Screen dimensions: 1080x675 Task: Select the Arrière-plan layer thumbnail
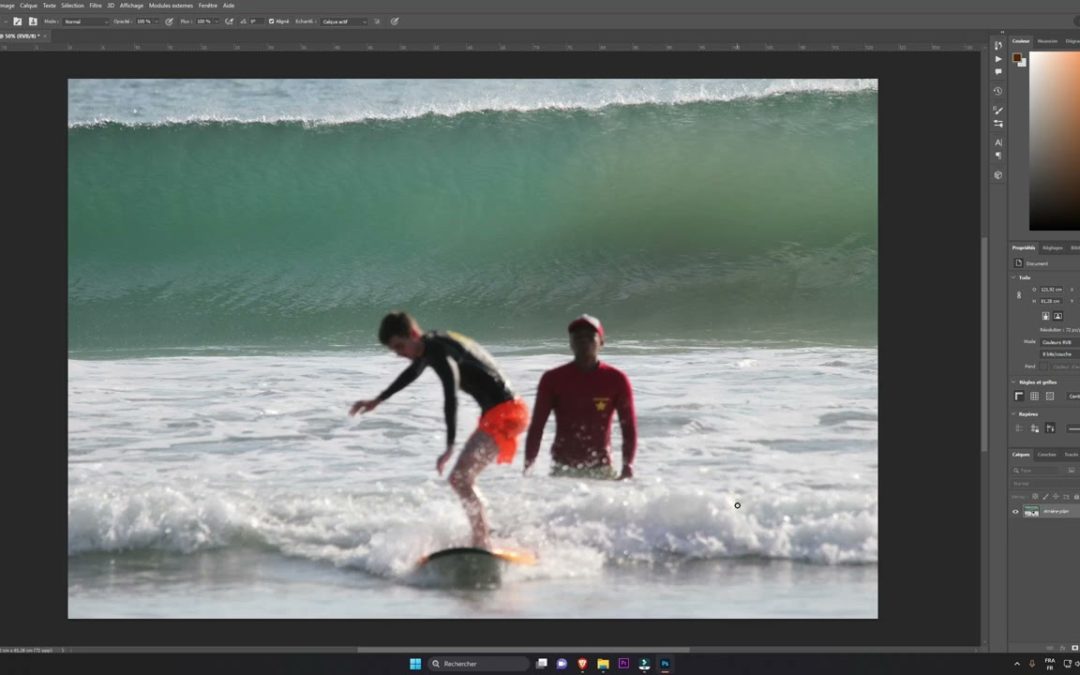(1031, 512)
